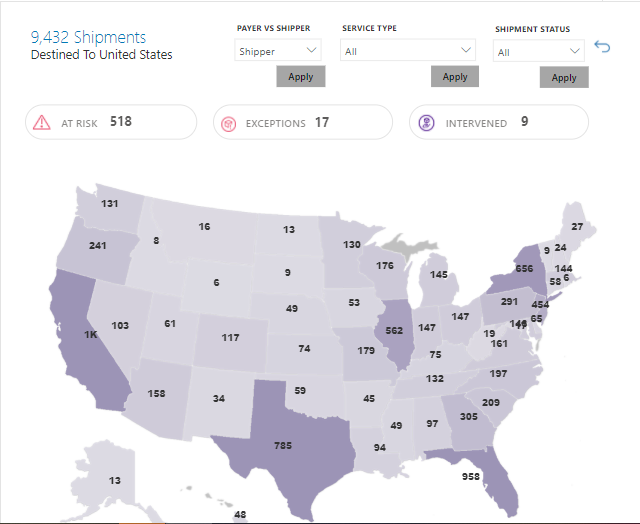Select New Mexico labeled 34

click(219, 401)
